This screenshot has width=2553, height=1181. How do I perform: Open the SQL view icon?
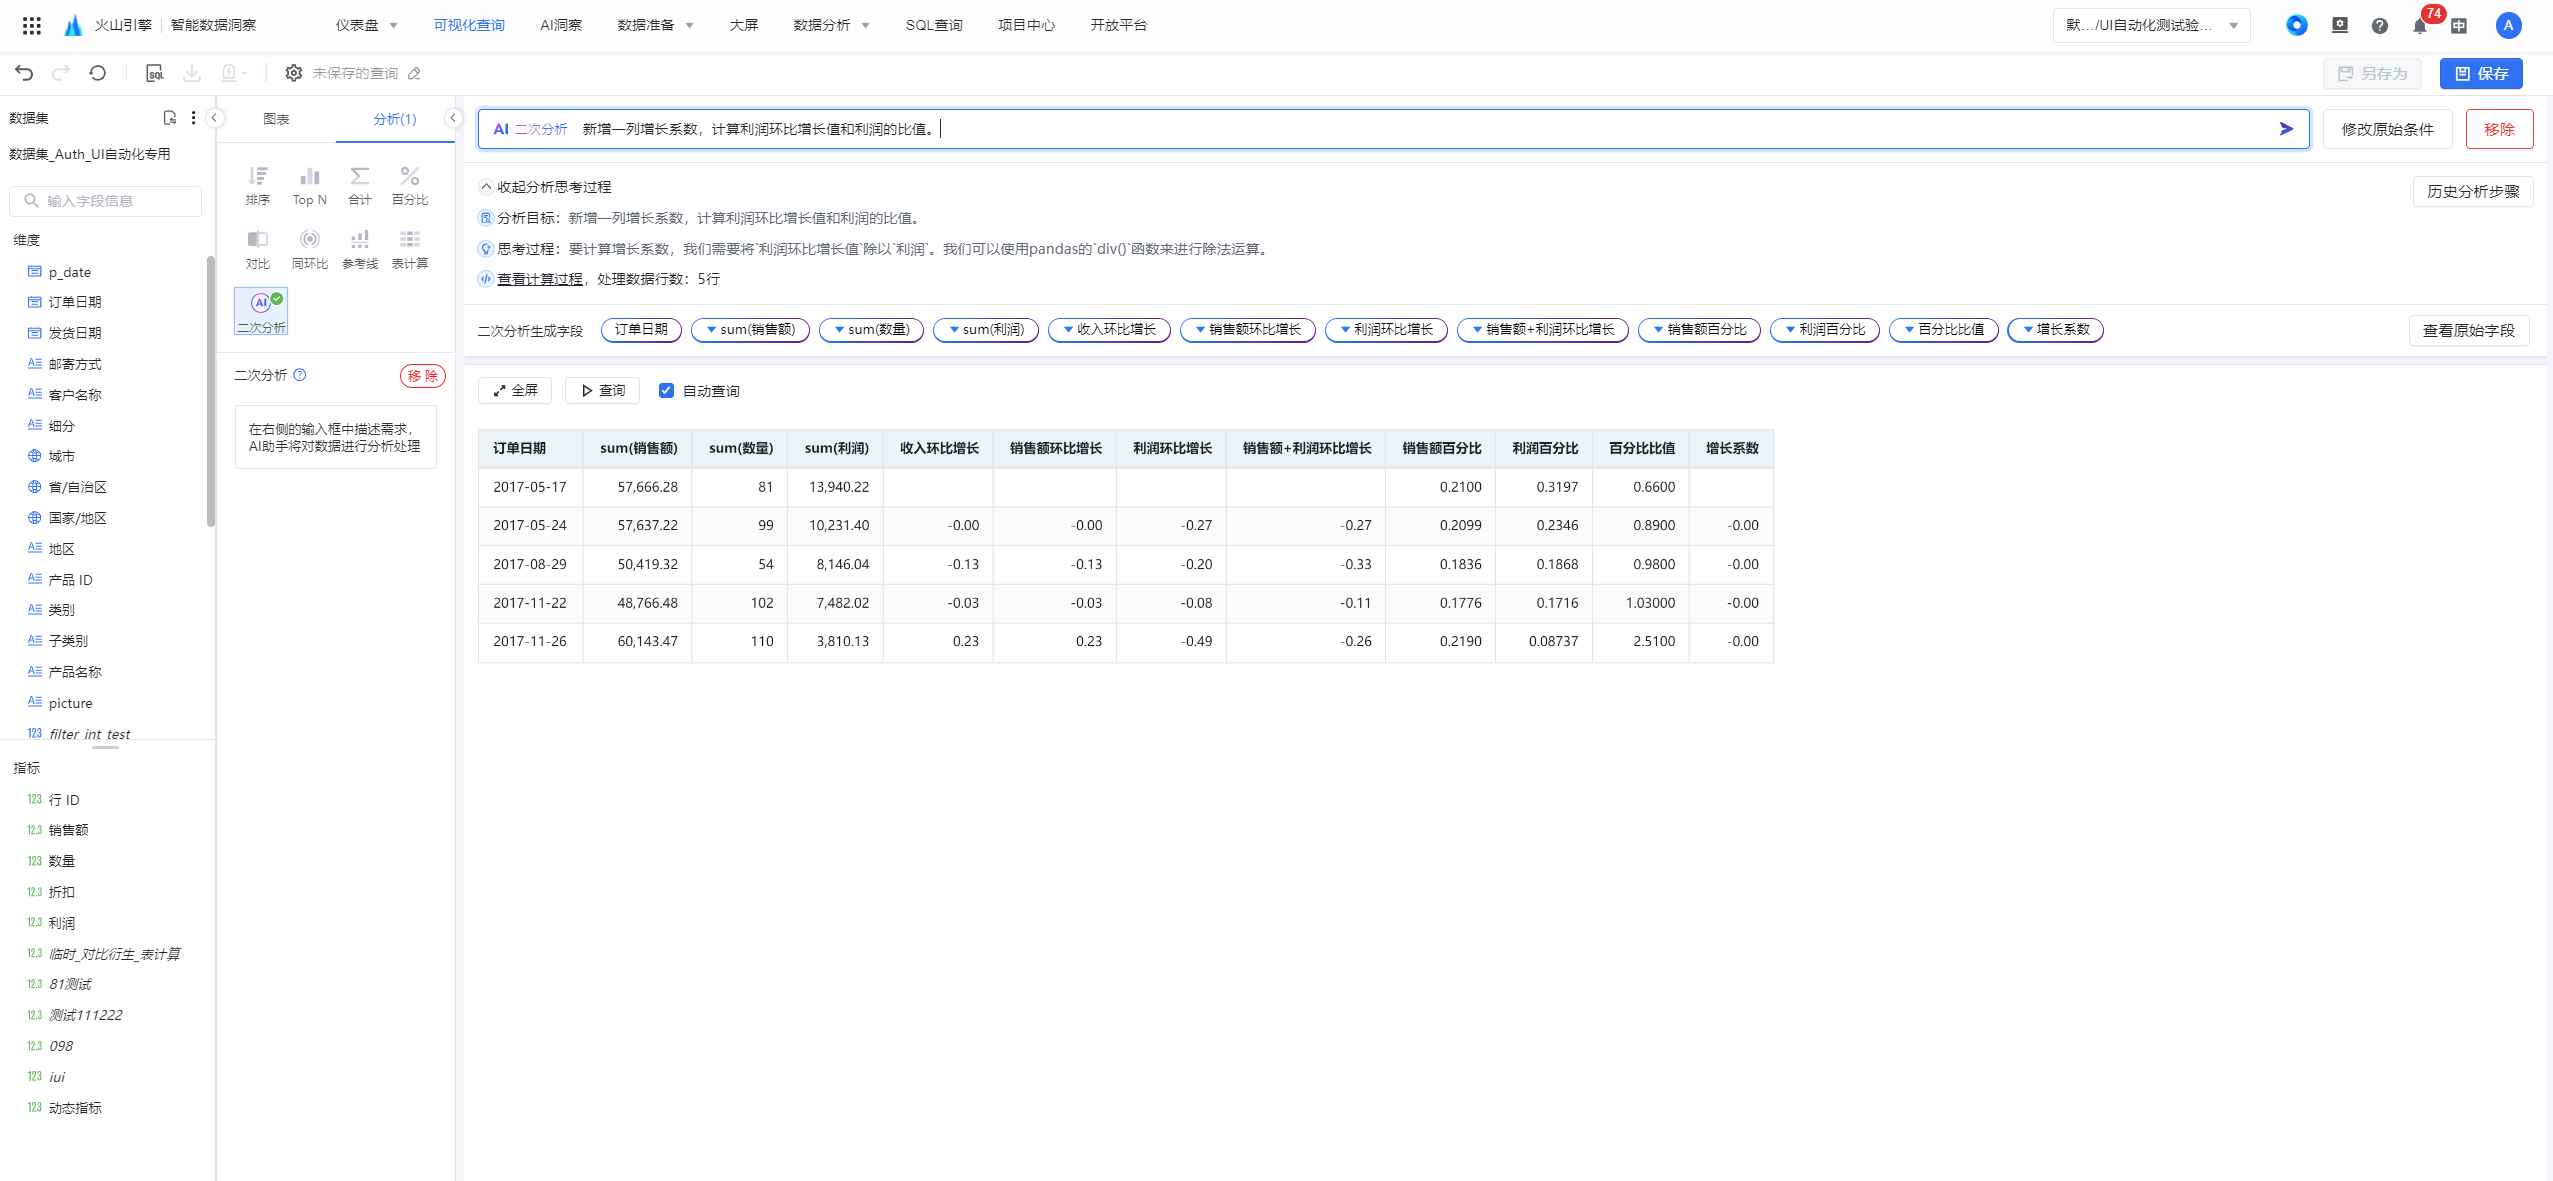pos(155,73)
